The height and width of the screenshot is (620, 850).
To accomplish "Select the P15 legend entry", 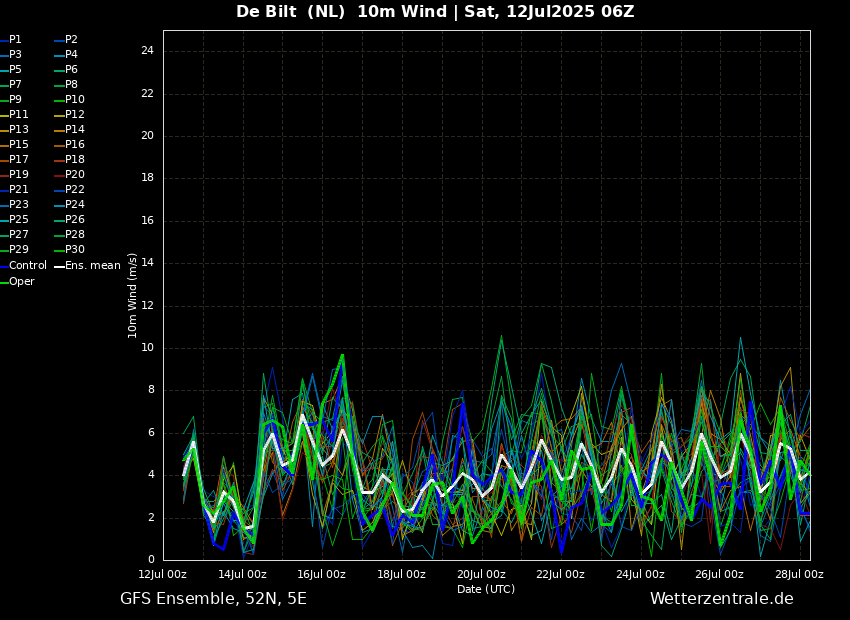I will [x=18, y=145].
